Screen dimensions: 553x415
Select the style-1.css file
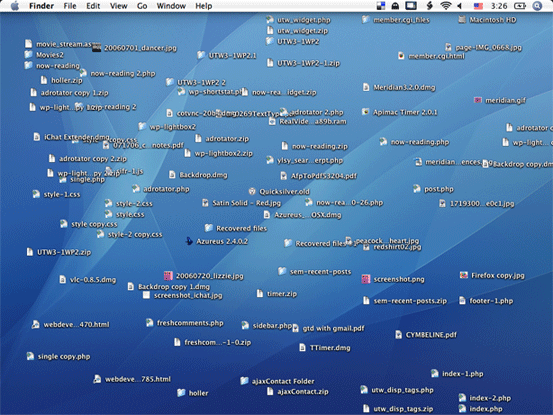tap(56, 194)
